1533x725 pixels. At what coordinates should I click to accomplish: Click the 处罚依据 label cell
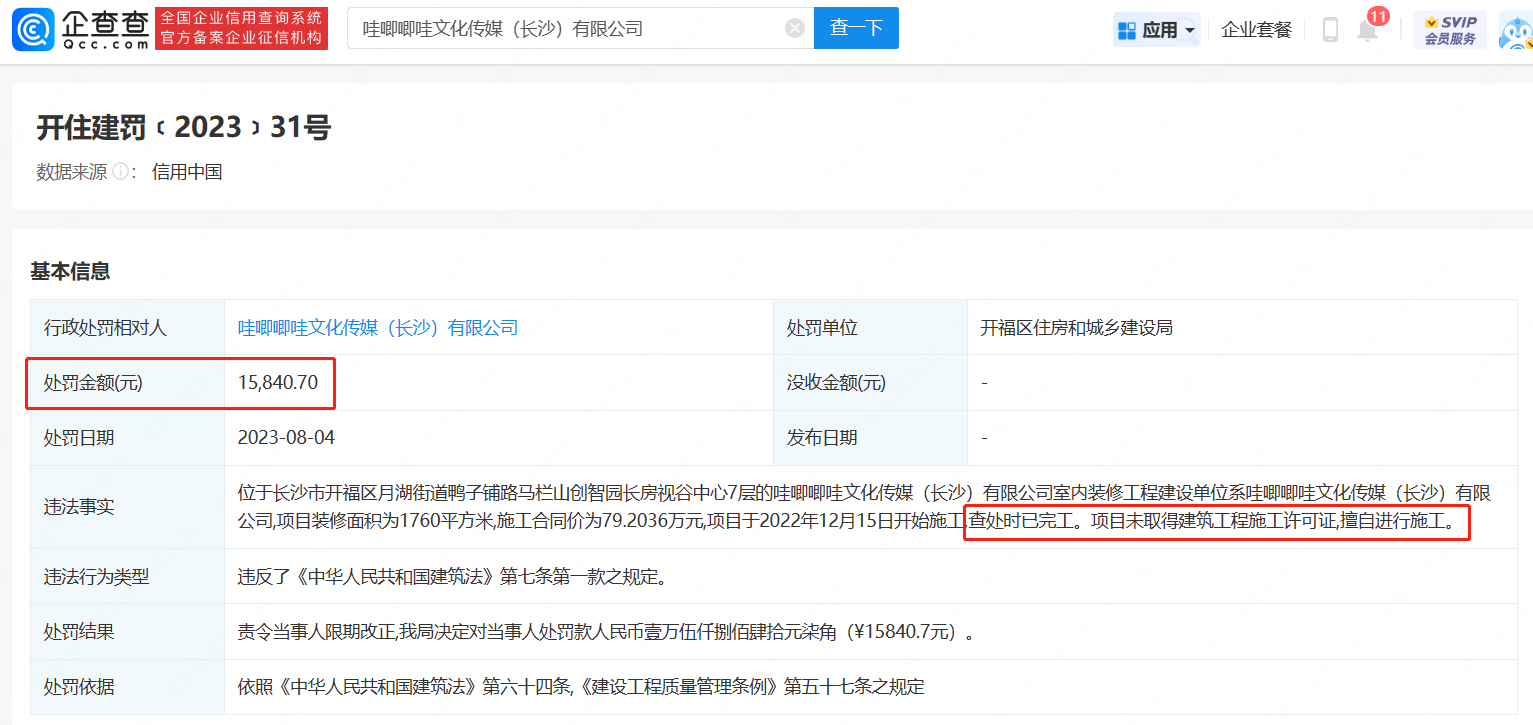pyautogui.click(x=128, y=687)
